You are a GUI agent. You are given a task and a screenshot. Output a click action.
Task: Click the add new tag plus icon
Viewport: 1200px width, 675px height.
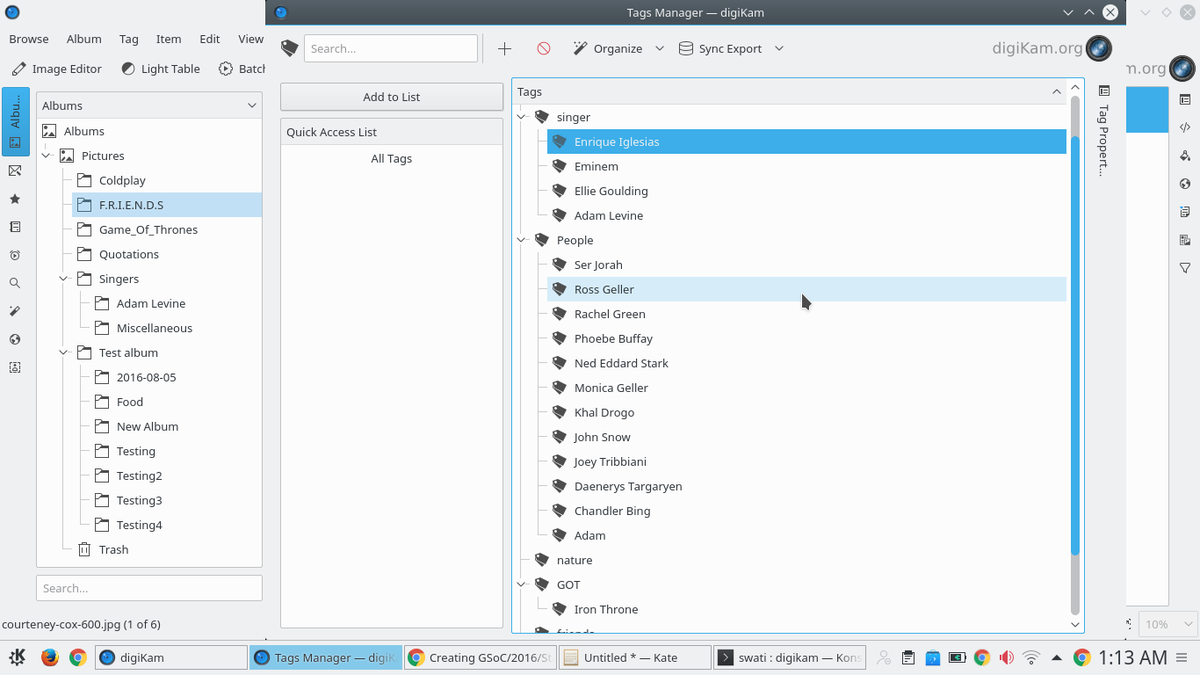(505, 48)
